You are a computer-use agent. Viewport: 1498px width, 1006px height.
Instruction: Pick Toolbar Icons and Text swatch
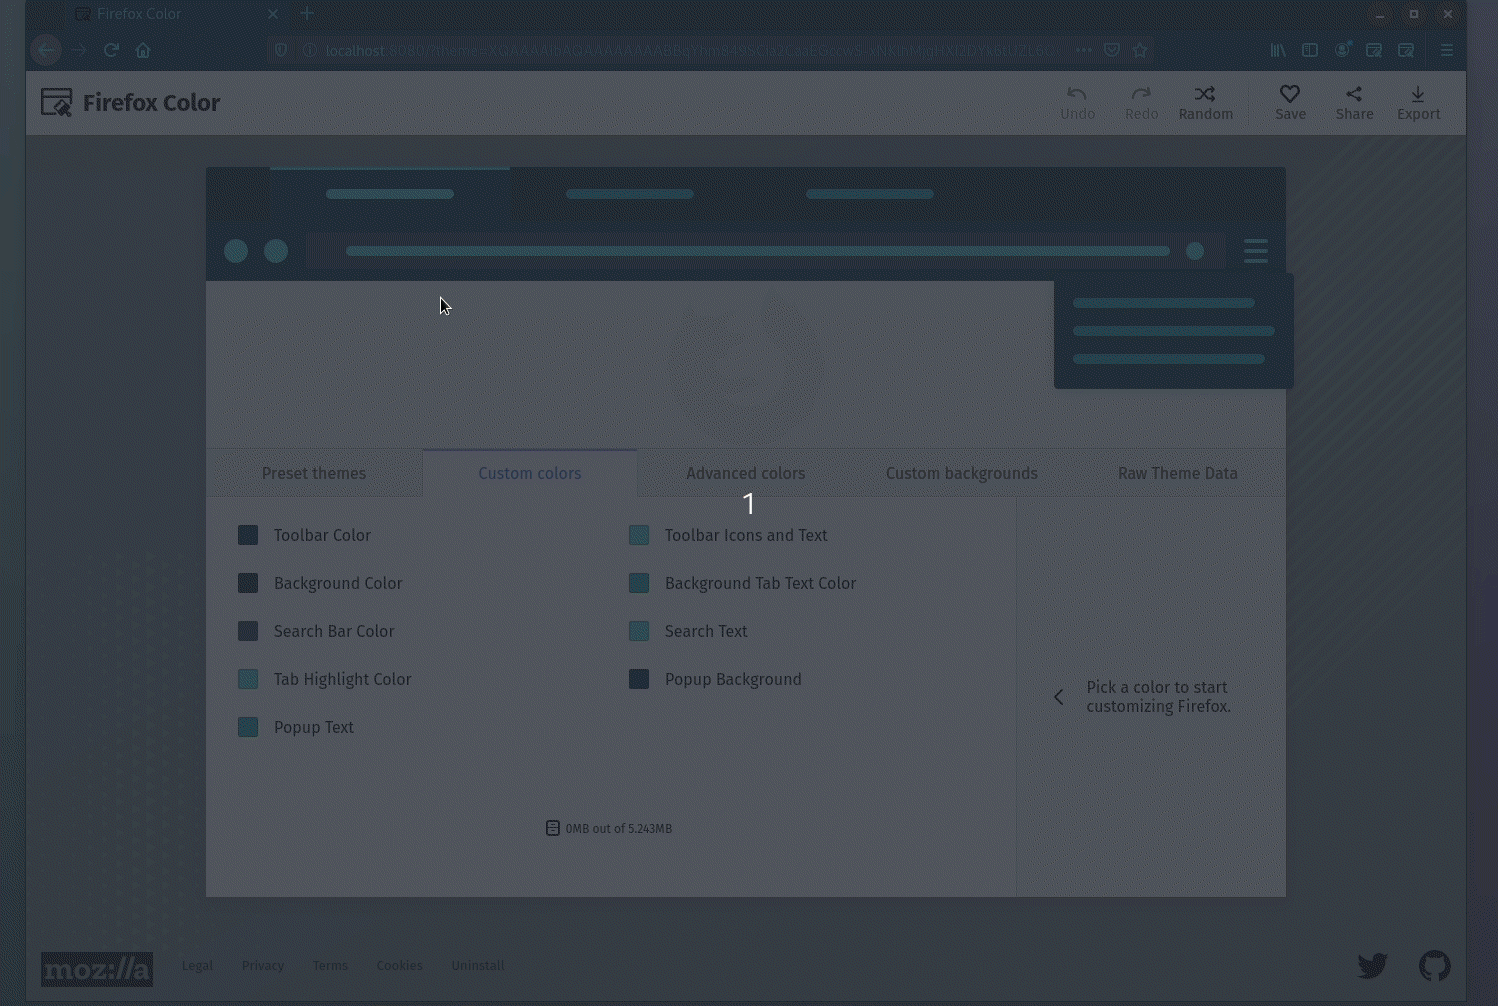pos(639,535)
